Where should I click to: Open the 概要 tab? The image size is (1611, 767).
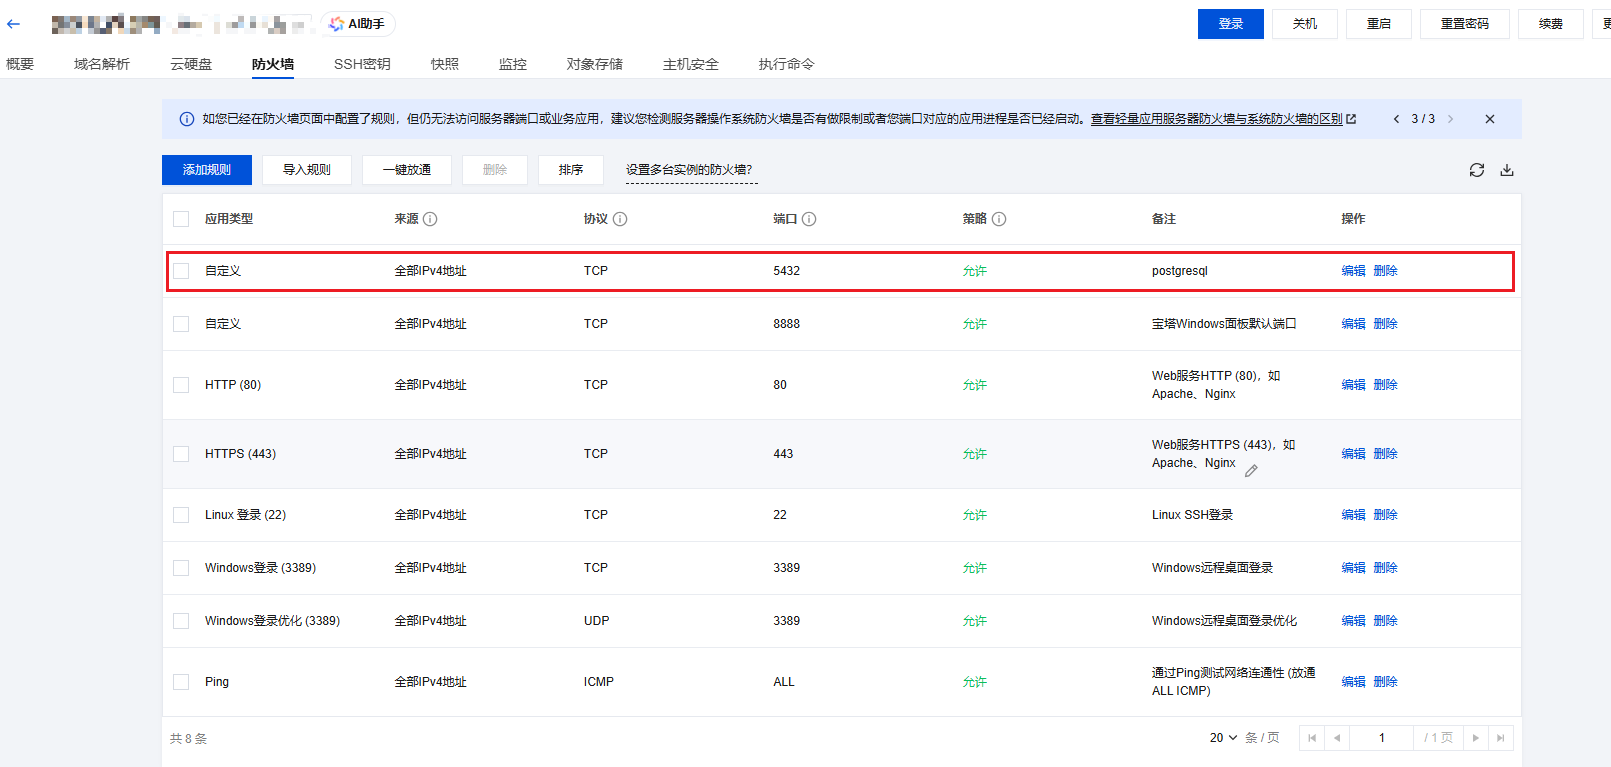click(x=20, y=64)
